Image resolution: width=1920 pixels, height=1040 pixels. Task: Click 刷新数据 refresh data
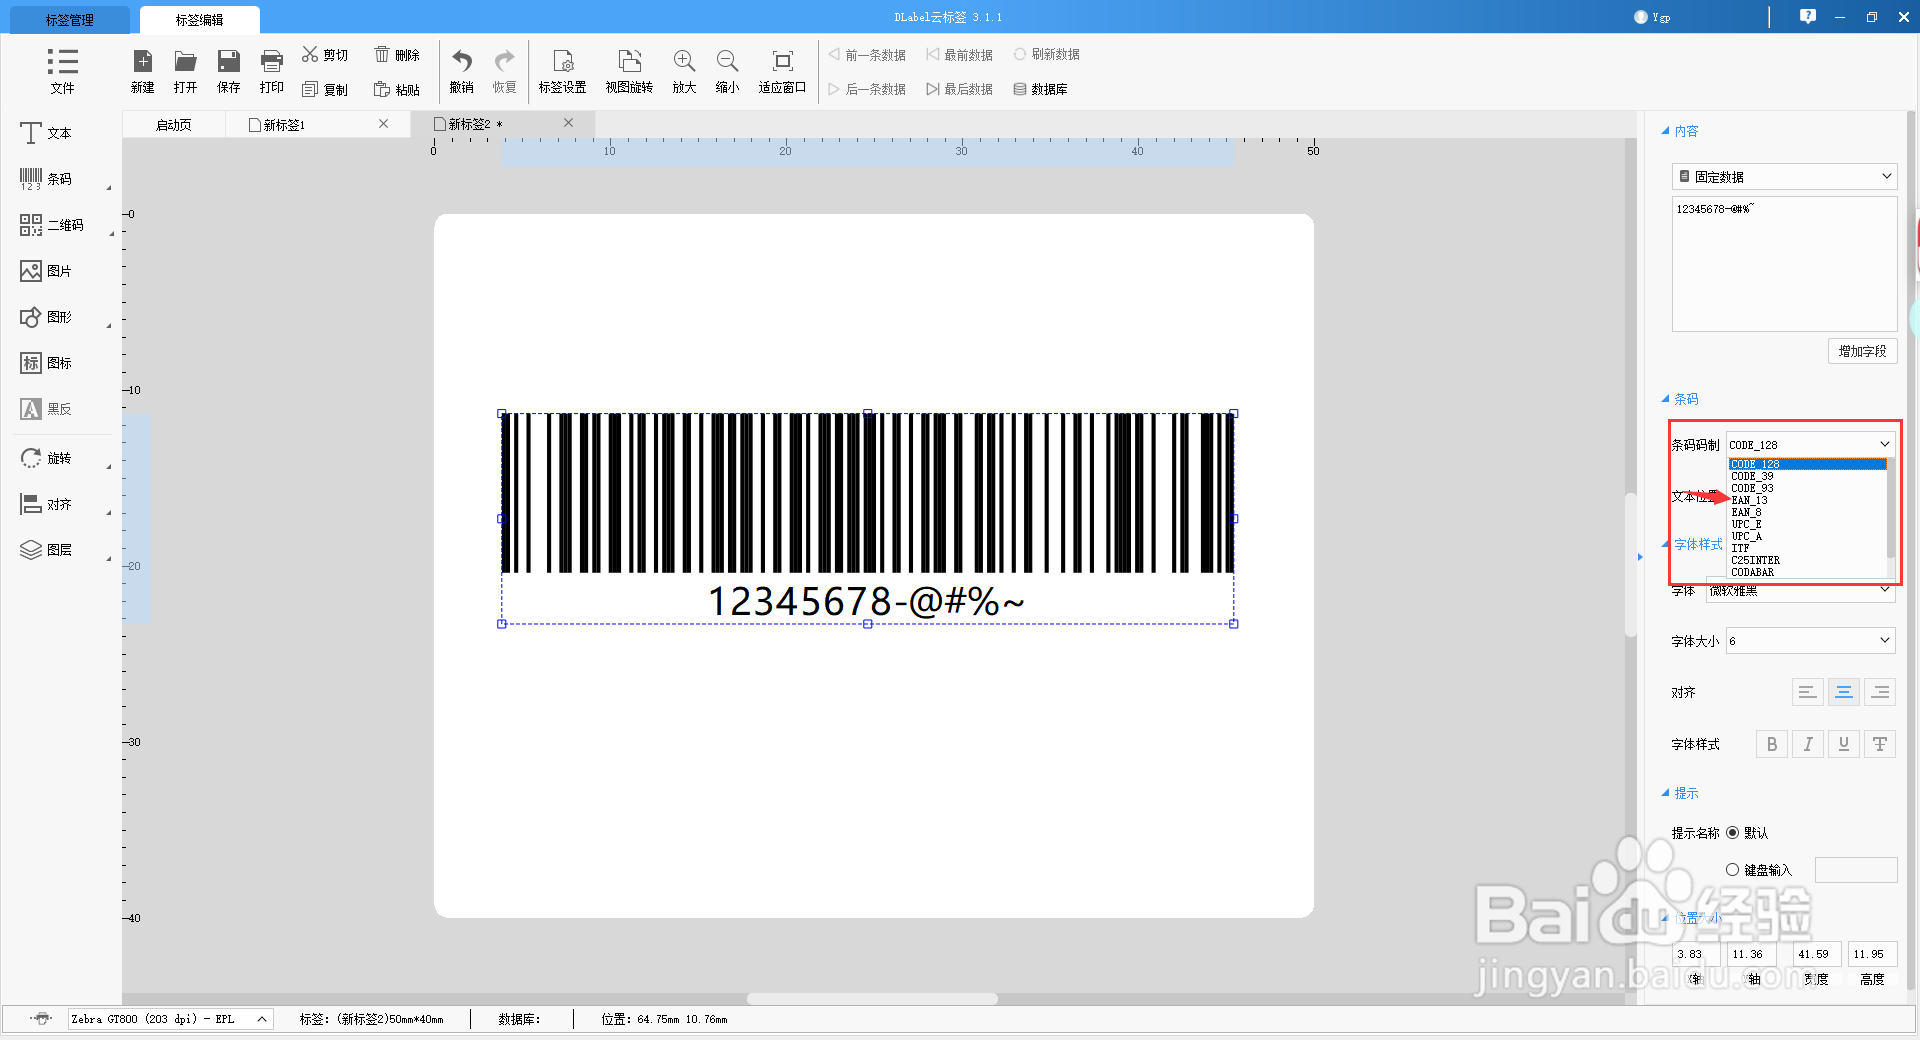point(1047,55)
